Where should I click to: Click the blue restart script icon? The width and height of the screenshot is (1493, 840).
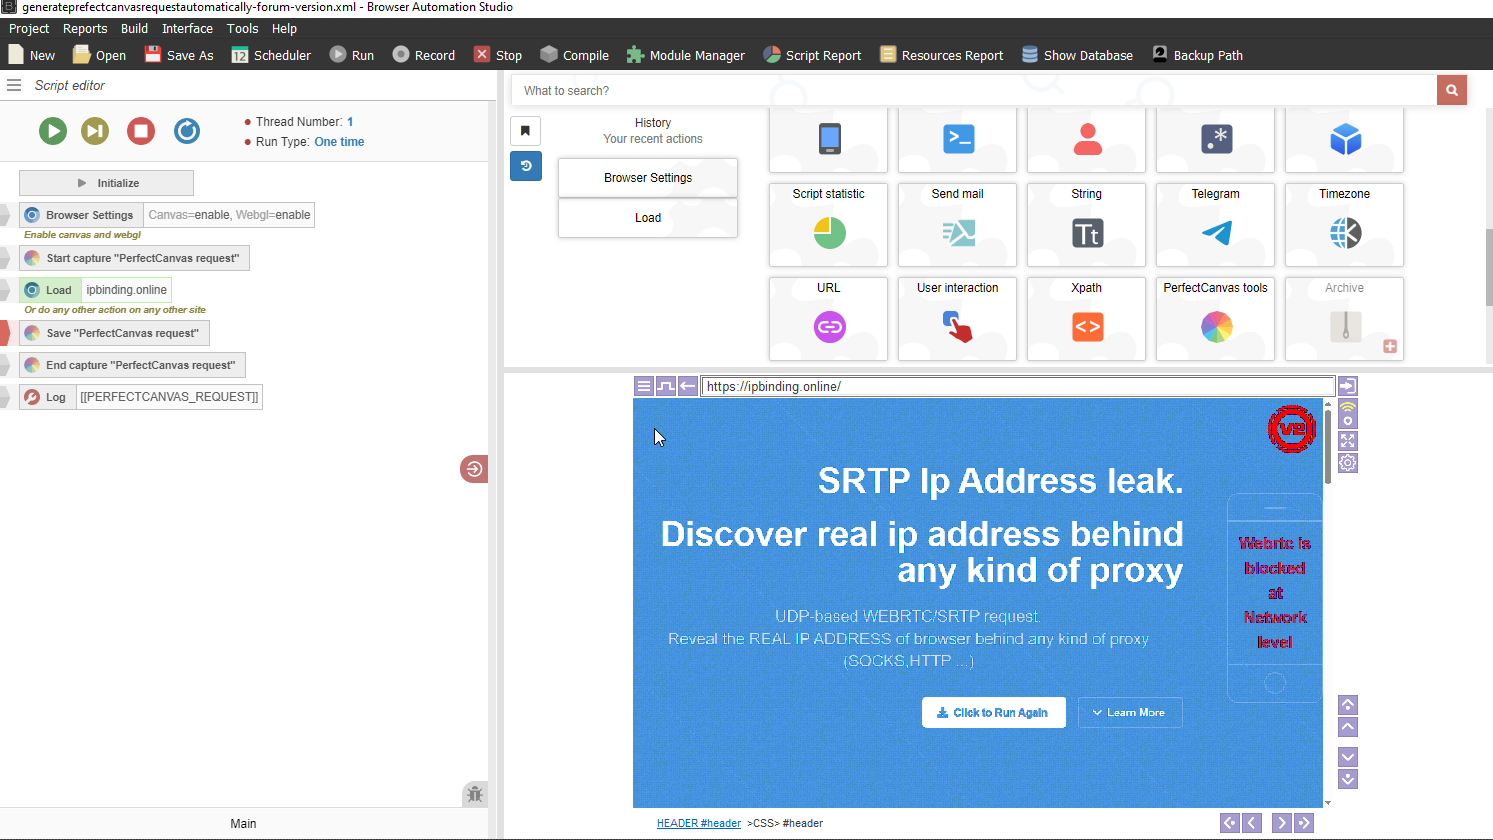pos(187,131)
